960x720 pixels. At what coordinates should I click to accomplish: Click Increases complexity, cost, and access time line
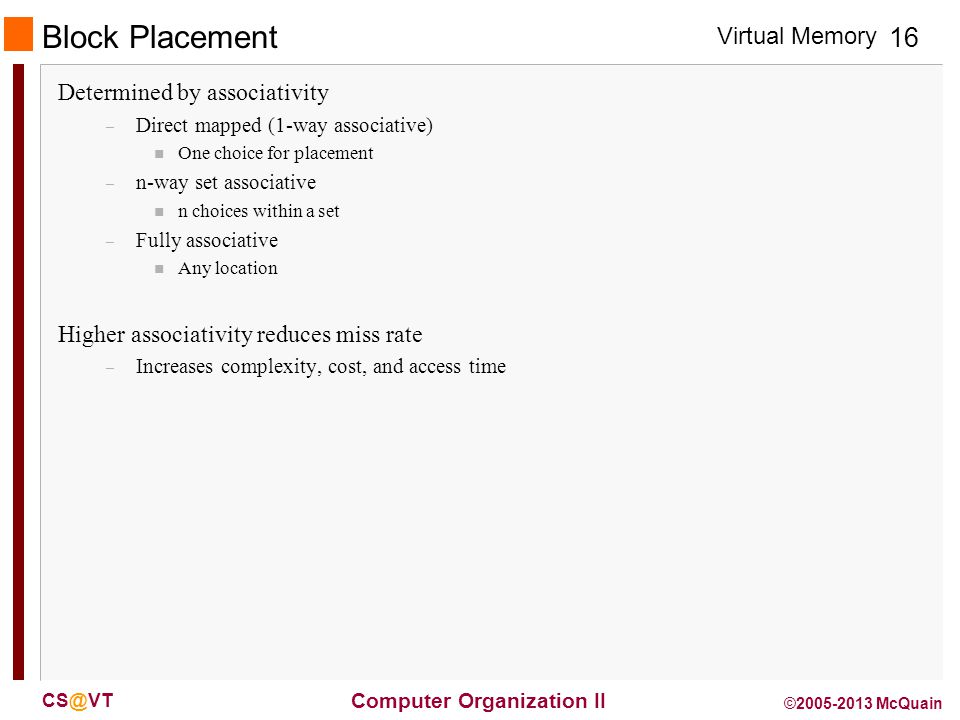[x=321, y=367]
